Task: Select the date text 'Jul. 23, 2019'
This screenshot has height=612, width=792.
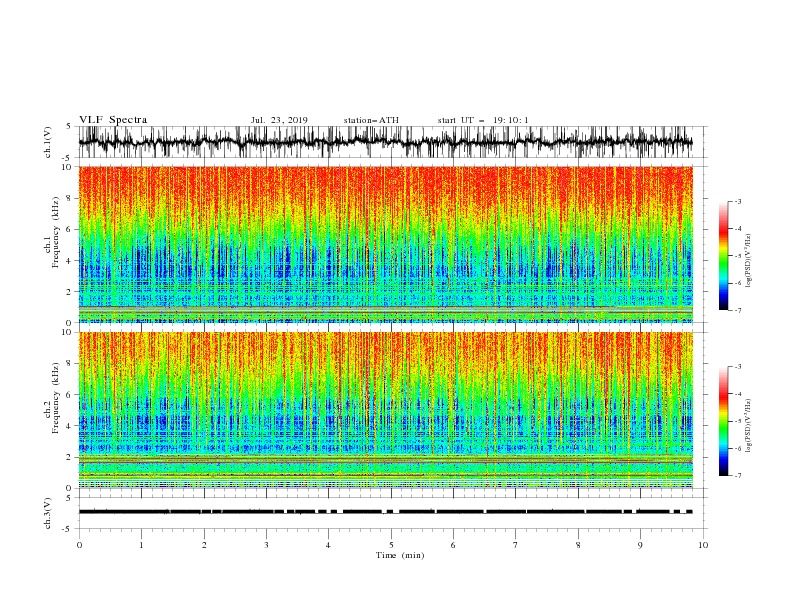Action: tap(279, 120)
